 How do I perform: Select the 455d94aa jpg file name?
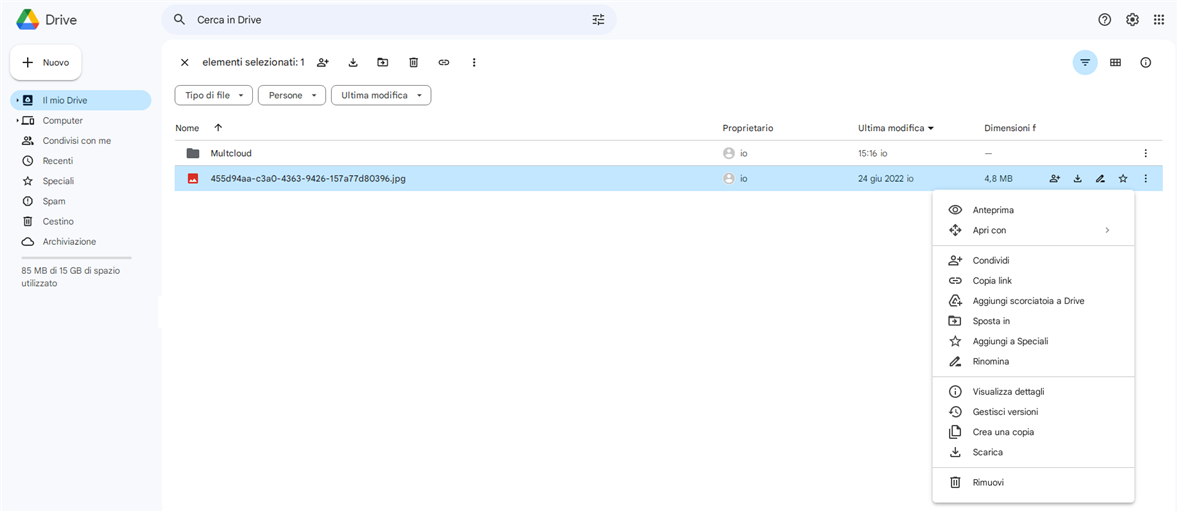tap(309, 179)
